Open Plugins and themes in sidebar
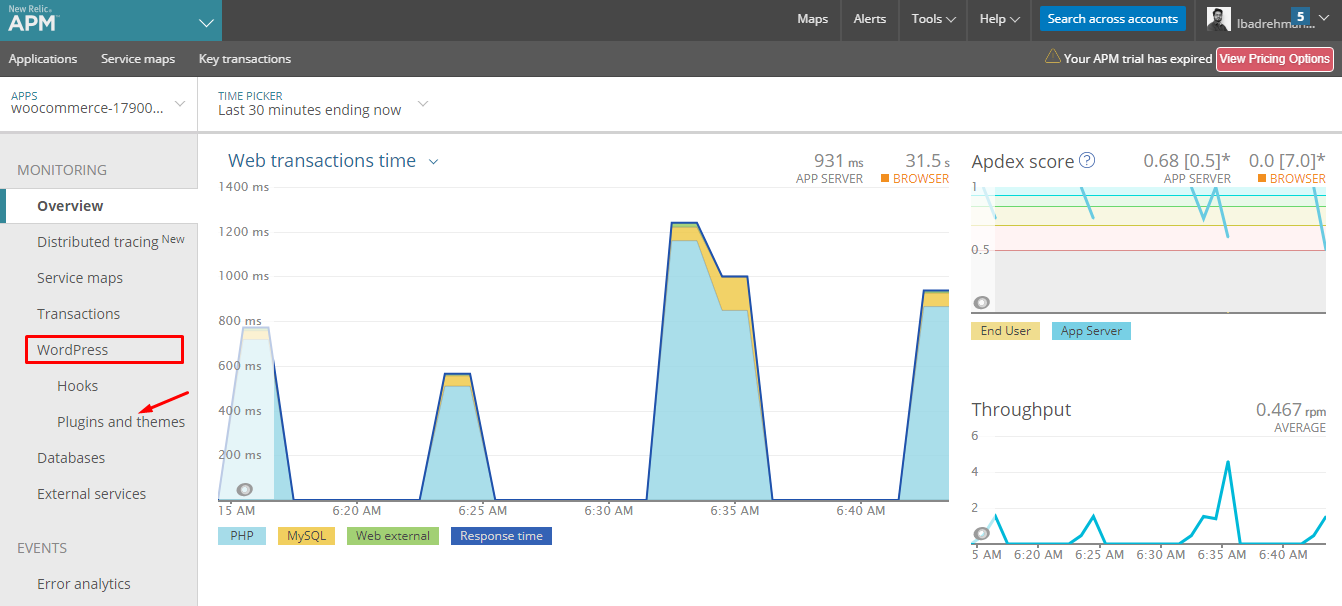The image size is (1342, 606). pyautogui.click(x=121, y=422)
